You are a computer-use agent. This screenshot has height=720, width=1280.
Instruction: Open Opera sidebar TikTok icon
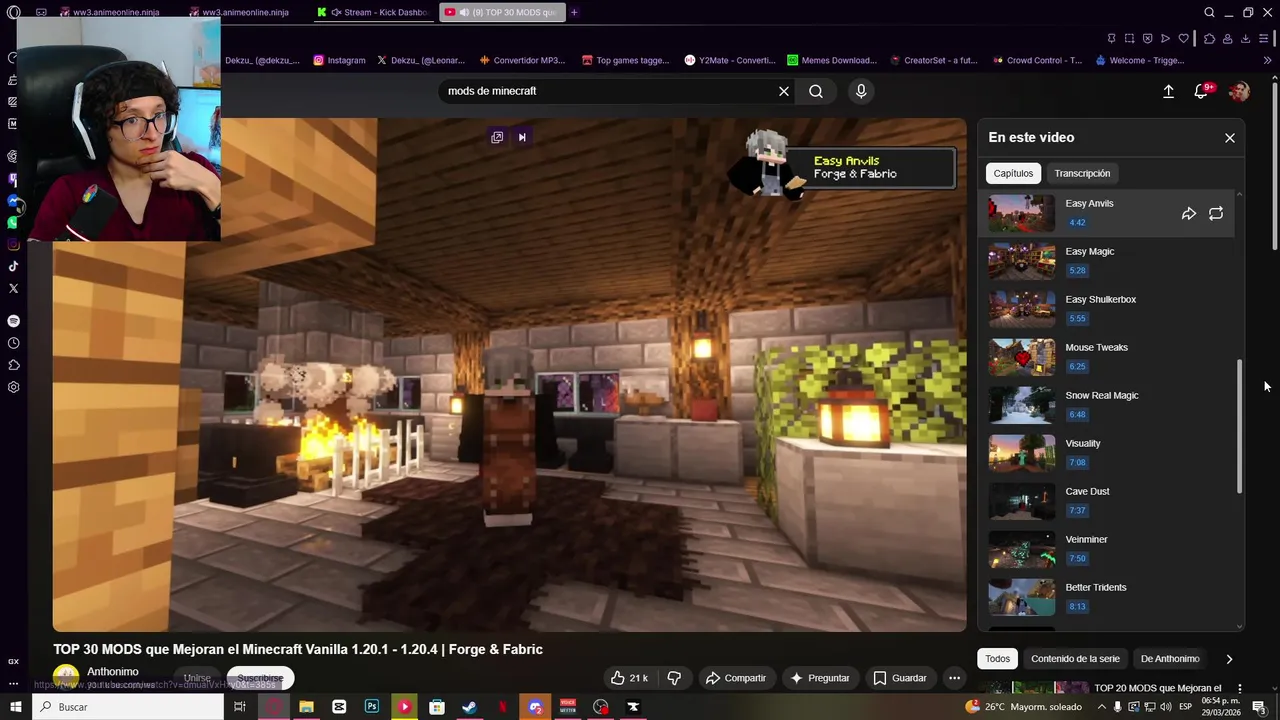point(13,266)
